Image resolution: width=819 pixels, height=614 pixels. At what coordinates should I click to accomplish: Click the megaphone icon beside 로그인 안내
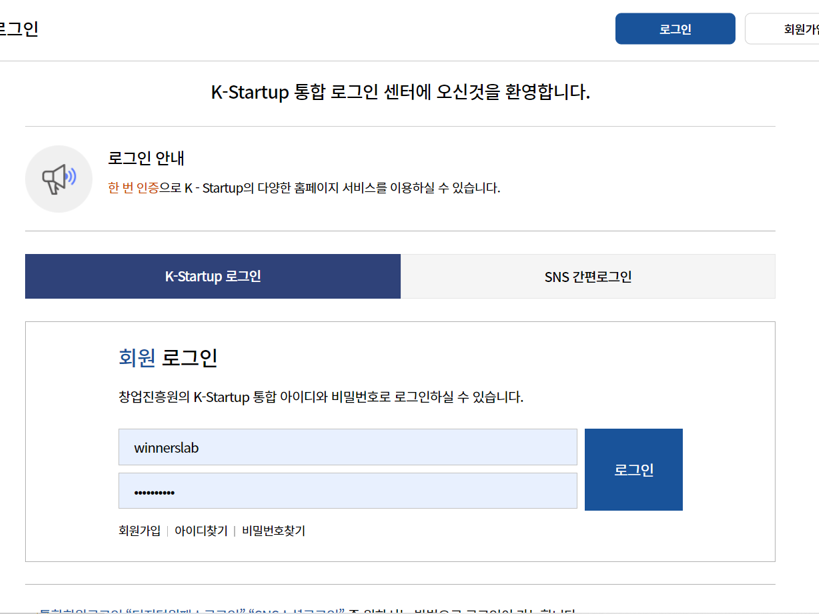coord(59,179)
